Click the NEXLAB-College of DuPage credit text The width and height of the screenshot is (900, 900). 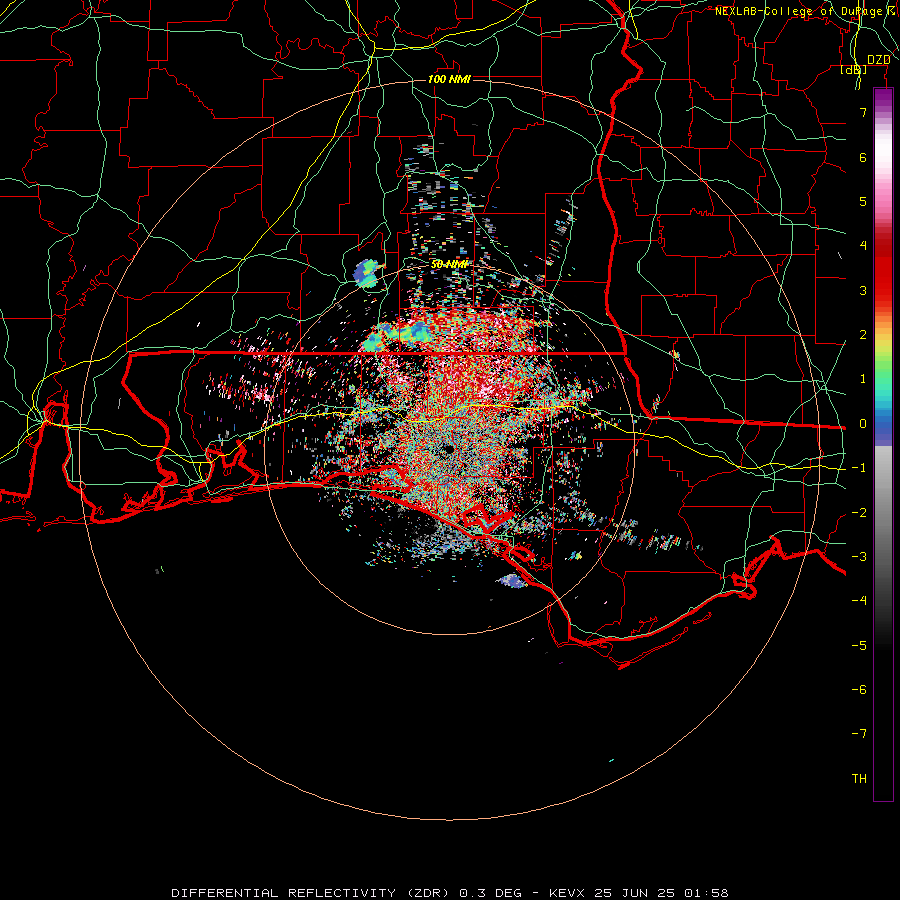[805, 11]
